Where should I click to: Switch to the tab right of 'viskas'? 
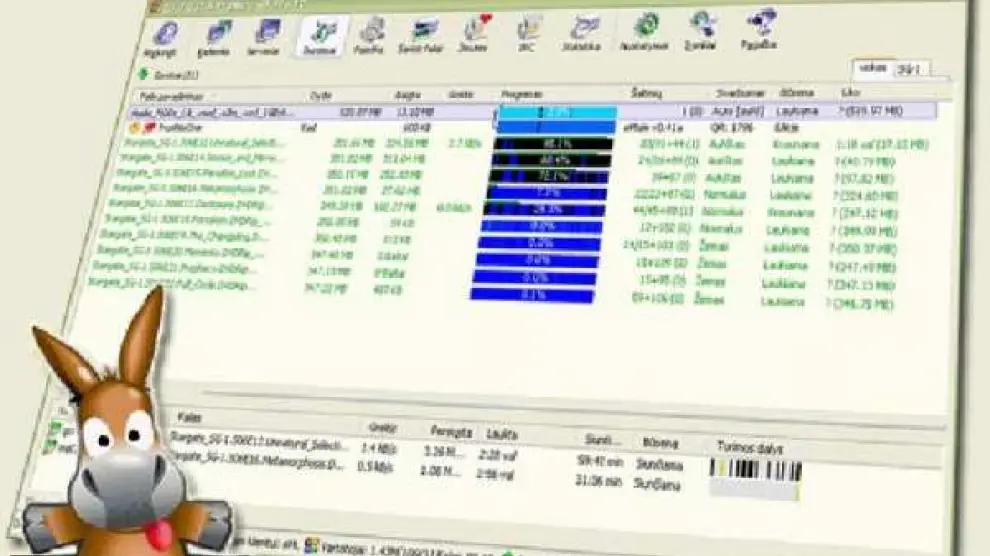click(909, 68)
